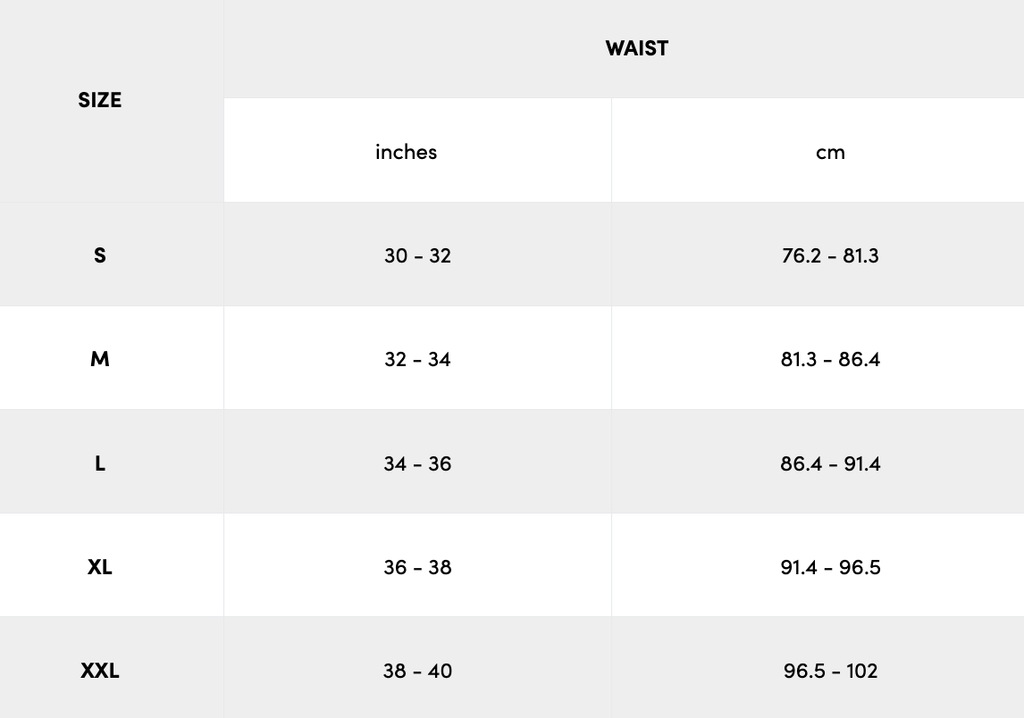Select the 38 – 40 inches cell

point(417,670)
